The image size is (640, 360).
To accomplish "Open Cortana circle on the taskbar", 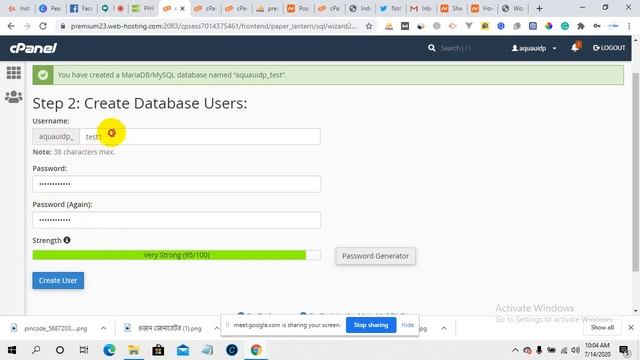I will tap(60, 350).
